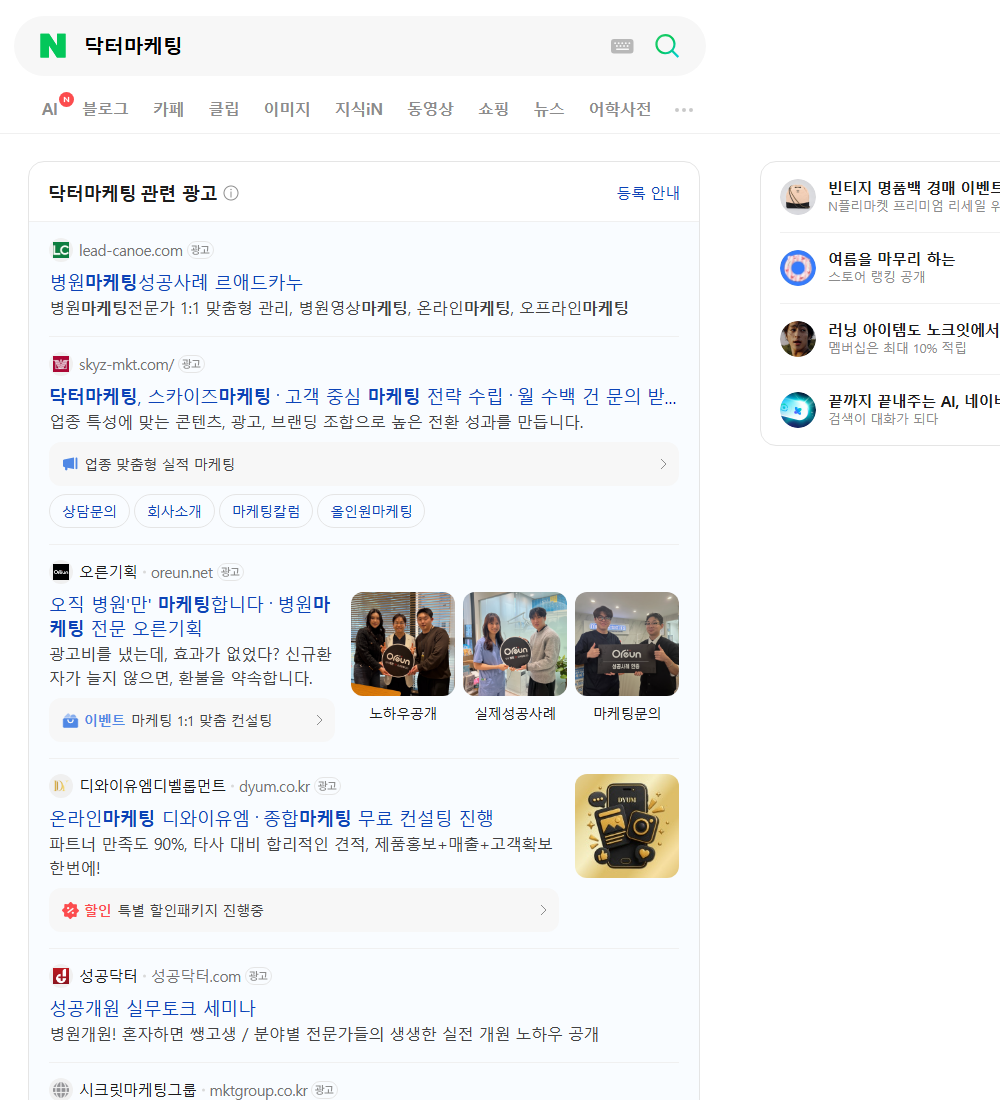Click the 실제성공사례 photo thumbnail

(x=515, y=644)
